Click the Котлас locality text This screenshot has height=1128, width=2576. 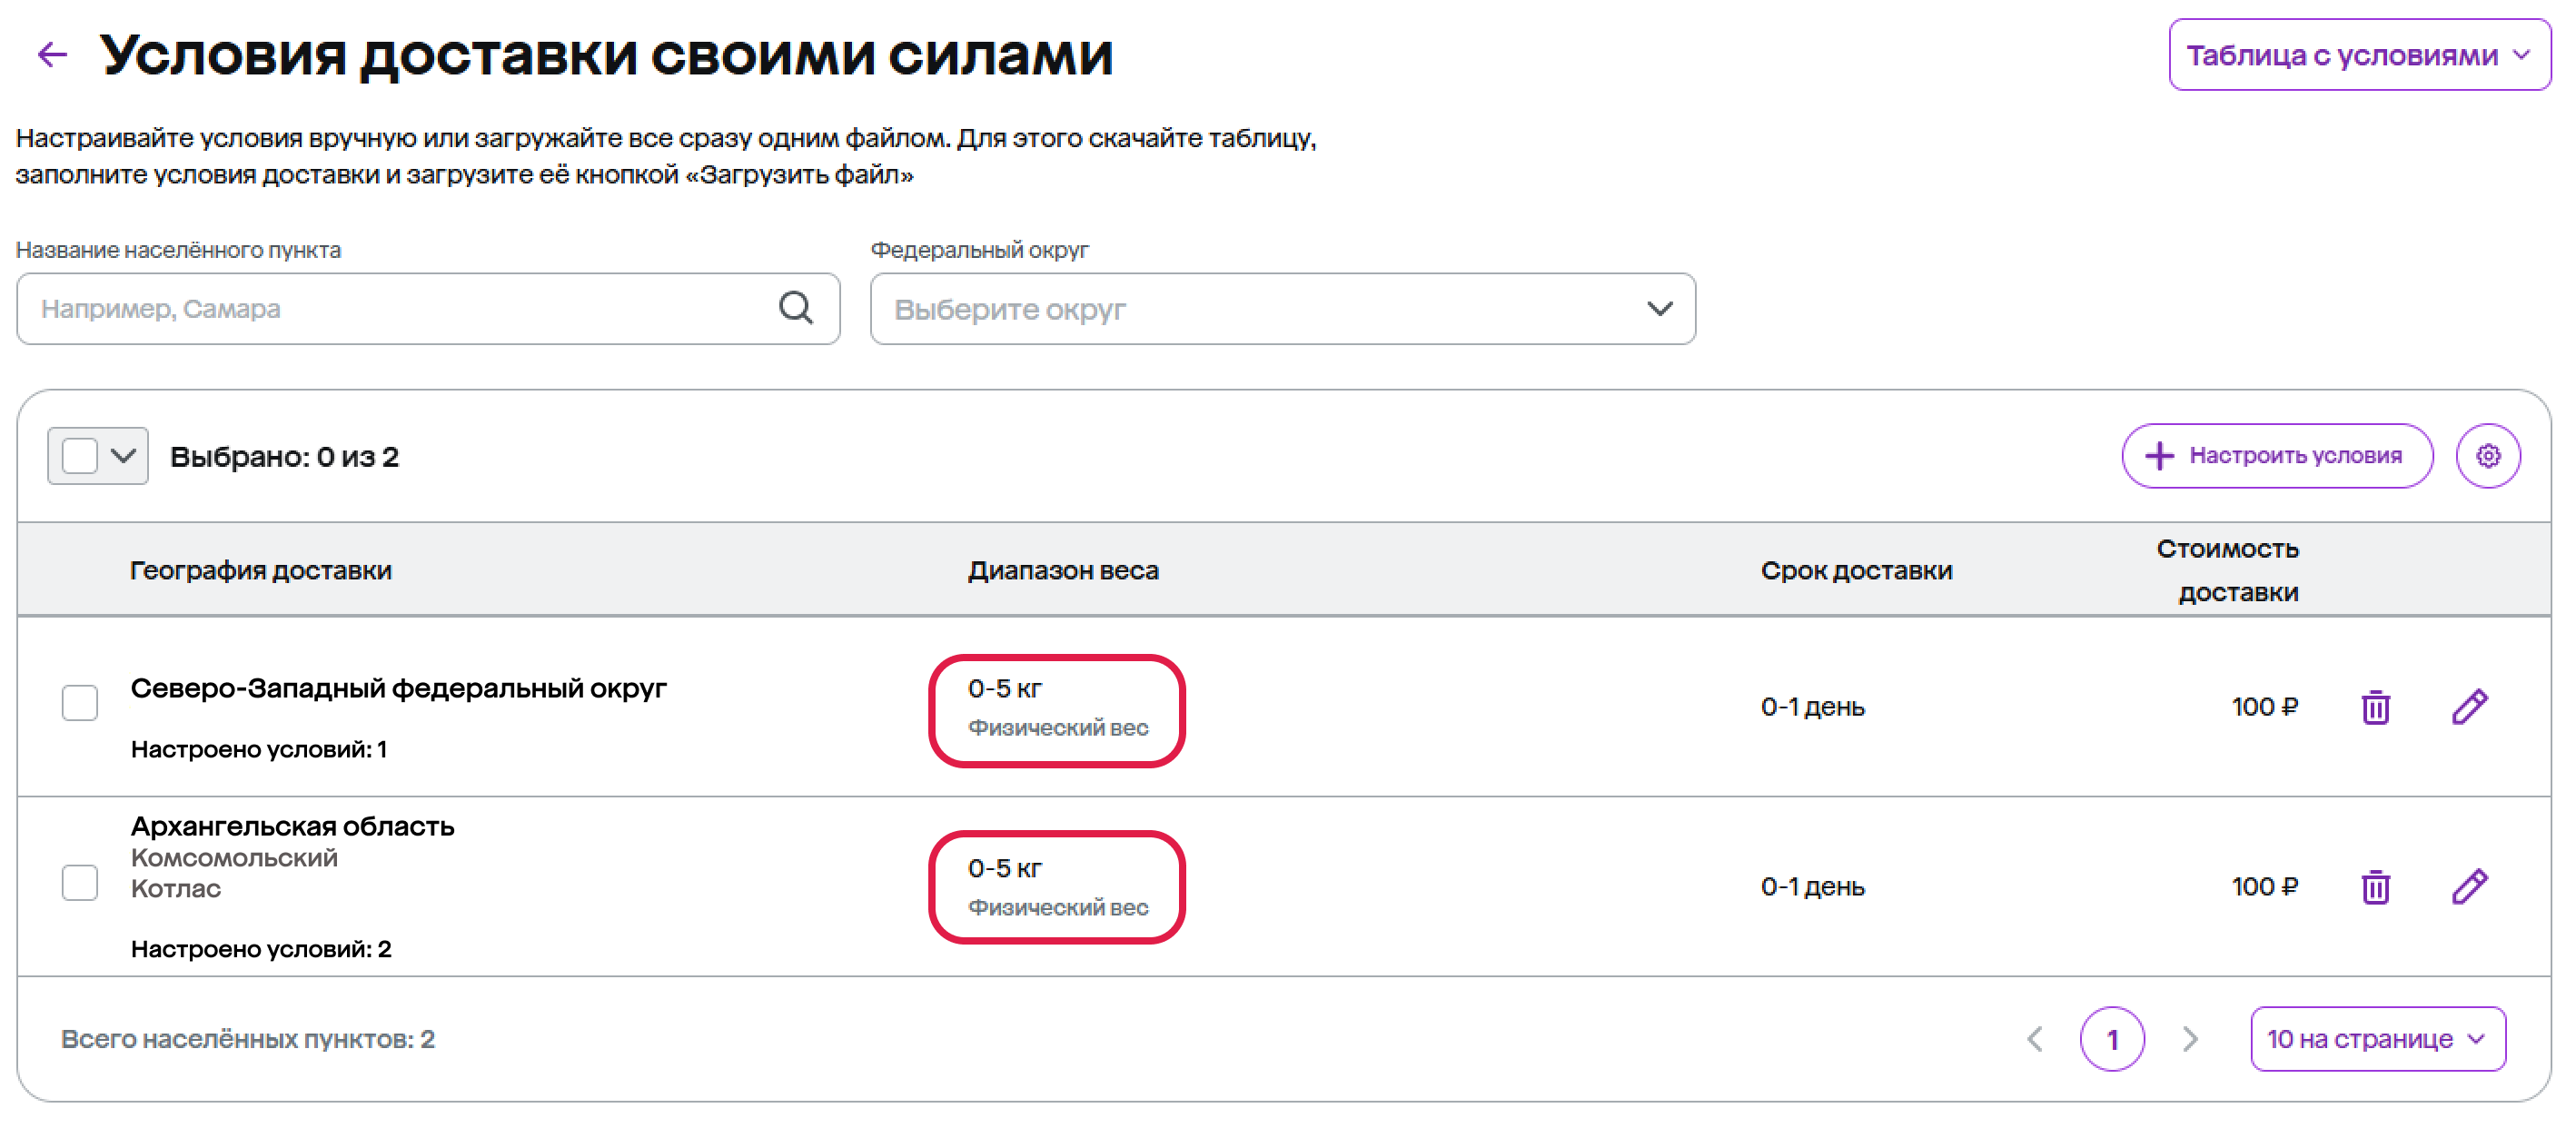(x=176, y=889)
